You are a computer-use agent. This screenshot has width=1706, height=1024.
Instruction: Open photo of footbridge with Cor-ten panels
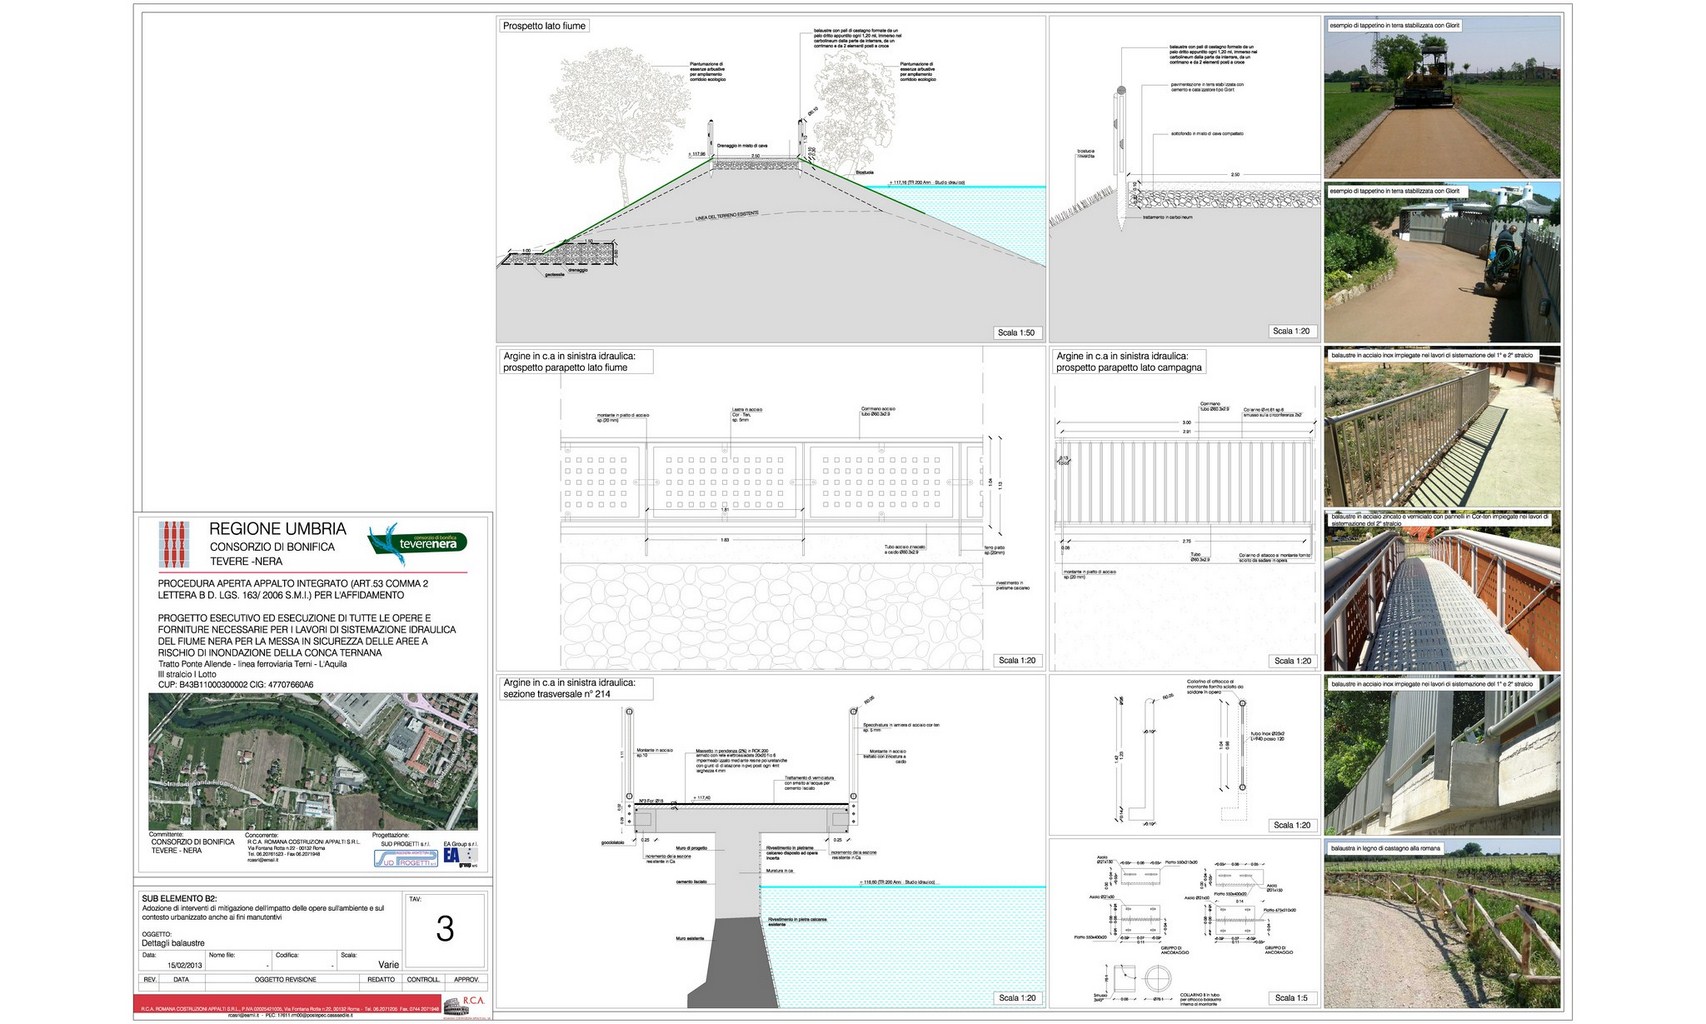click(x=1442, y=591)
